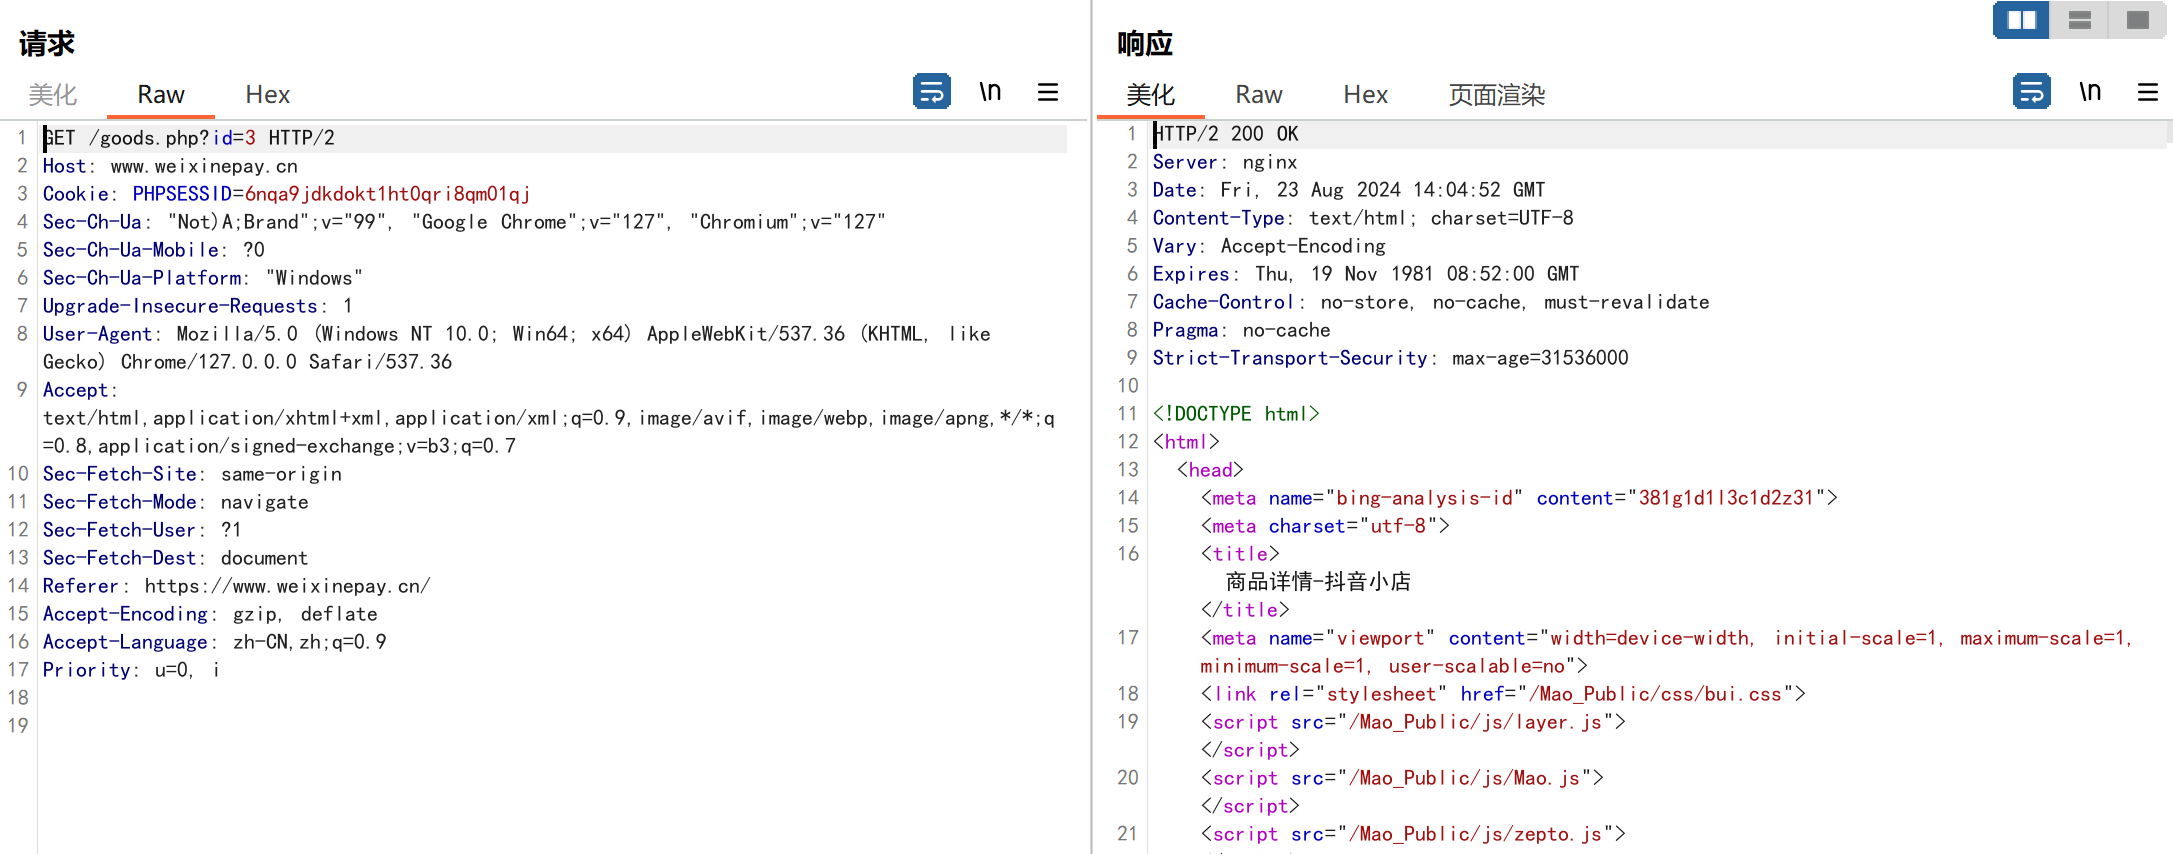Open Hex tab in request panel
The height and width of the screenshot is (854, 2173).
[267, 95]
